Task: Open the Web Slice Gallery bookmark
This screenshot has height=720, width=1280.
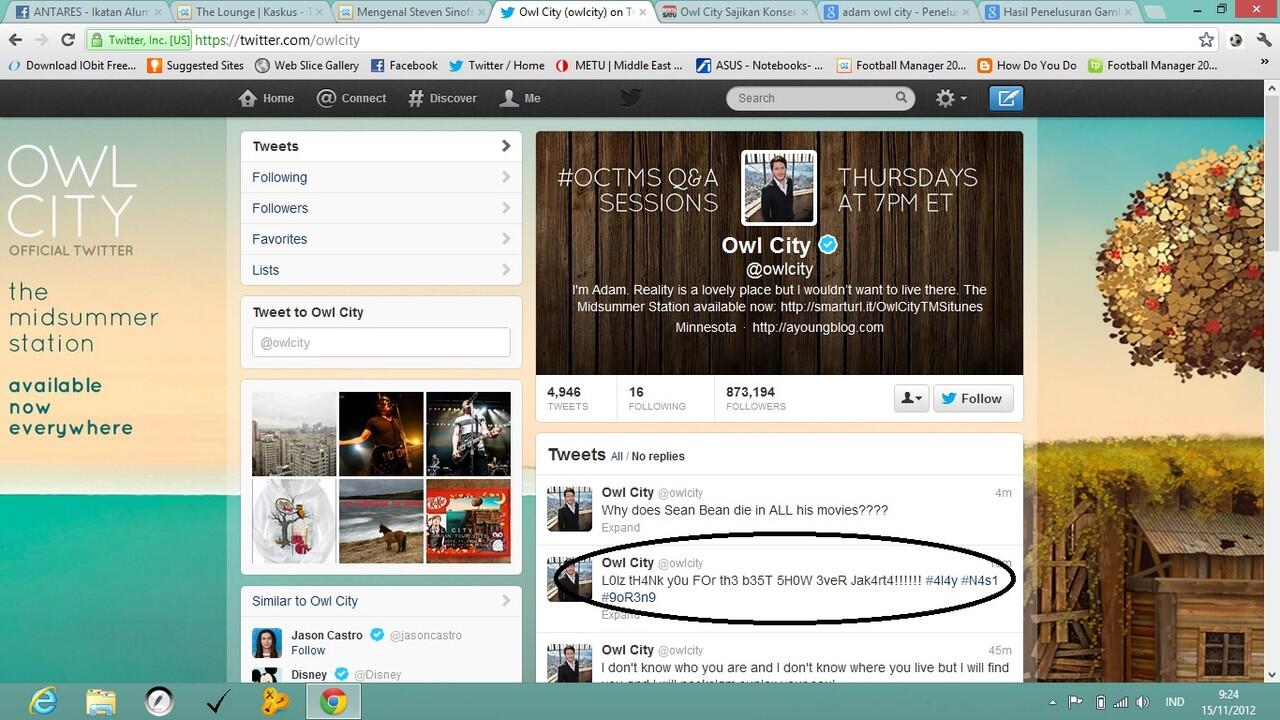Action: 307,65
